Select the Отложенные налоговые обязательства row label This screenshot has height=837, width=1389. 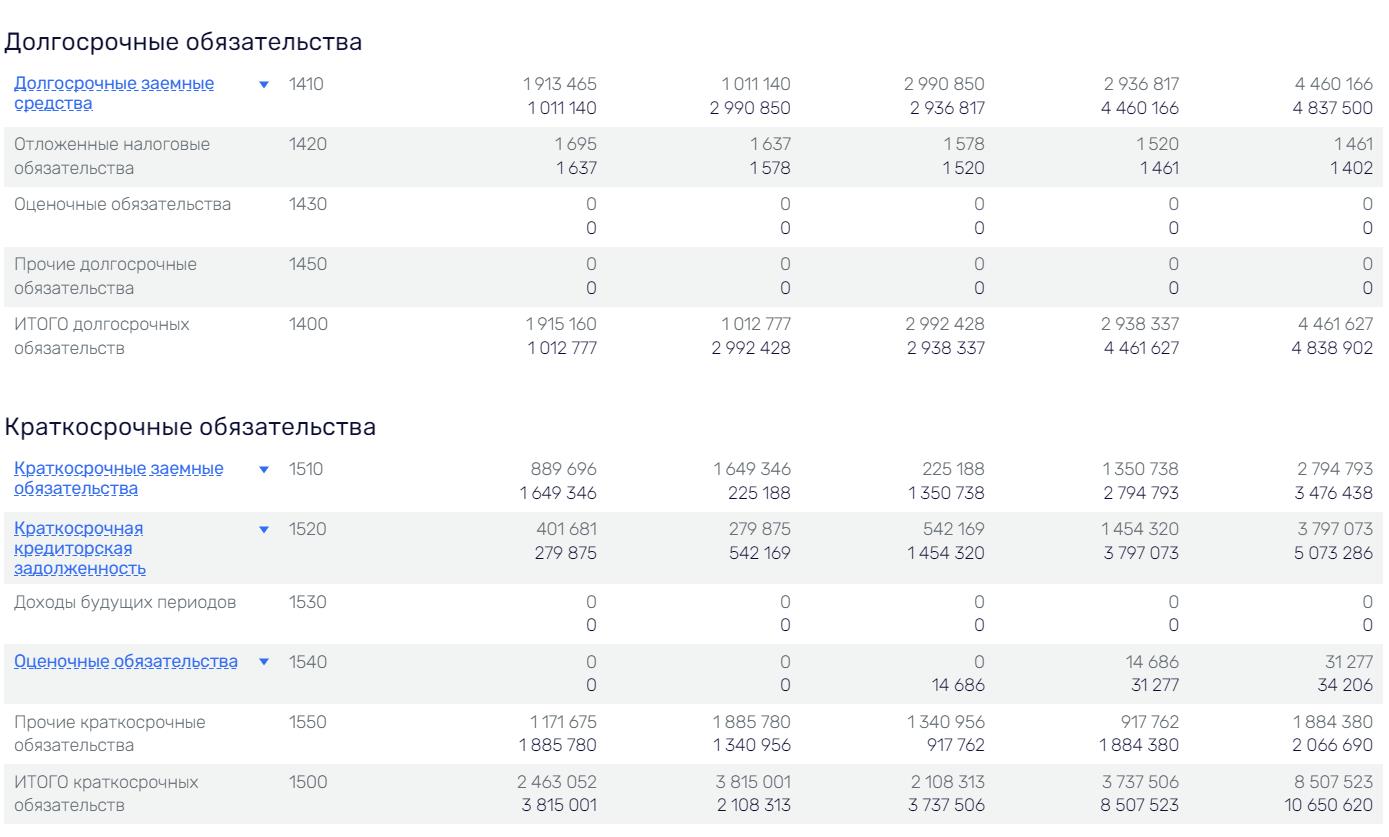112,156
